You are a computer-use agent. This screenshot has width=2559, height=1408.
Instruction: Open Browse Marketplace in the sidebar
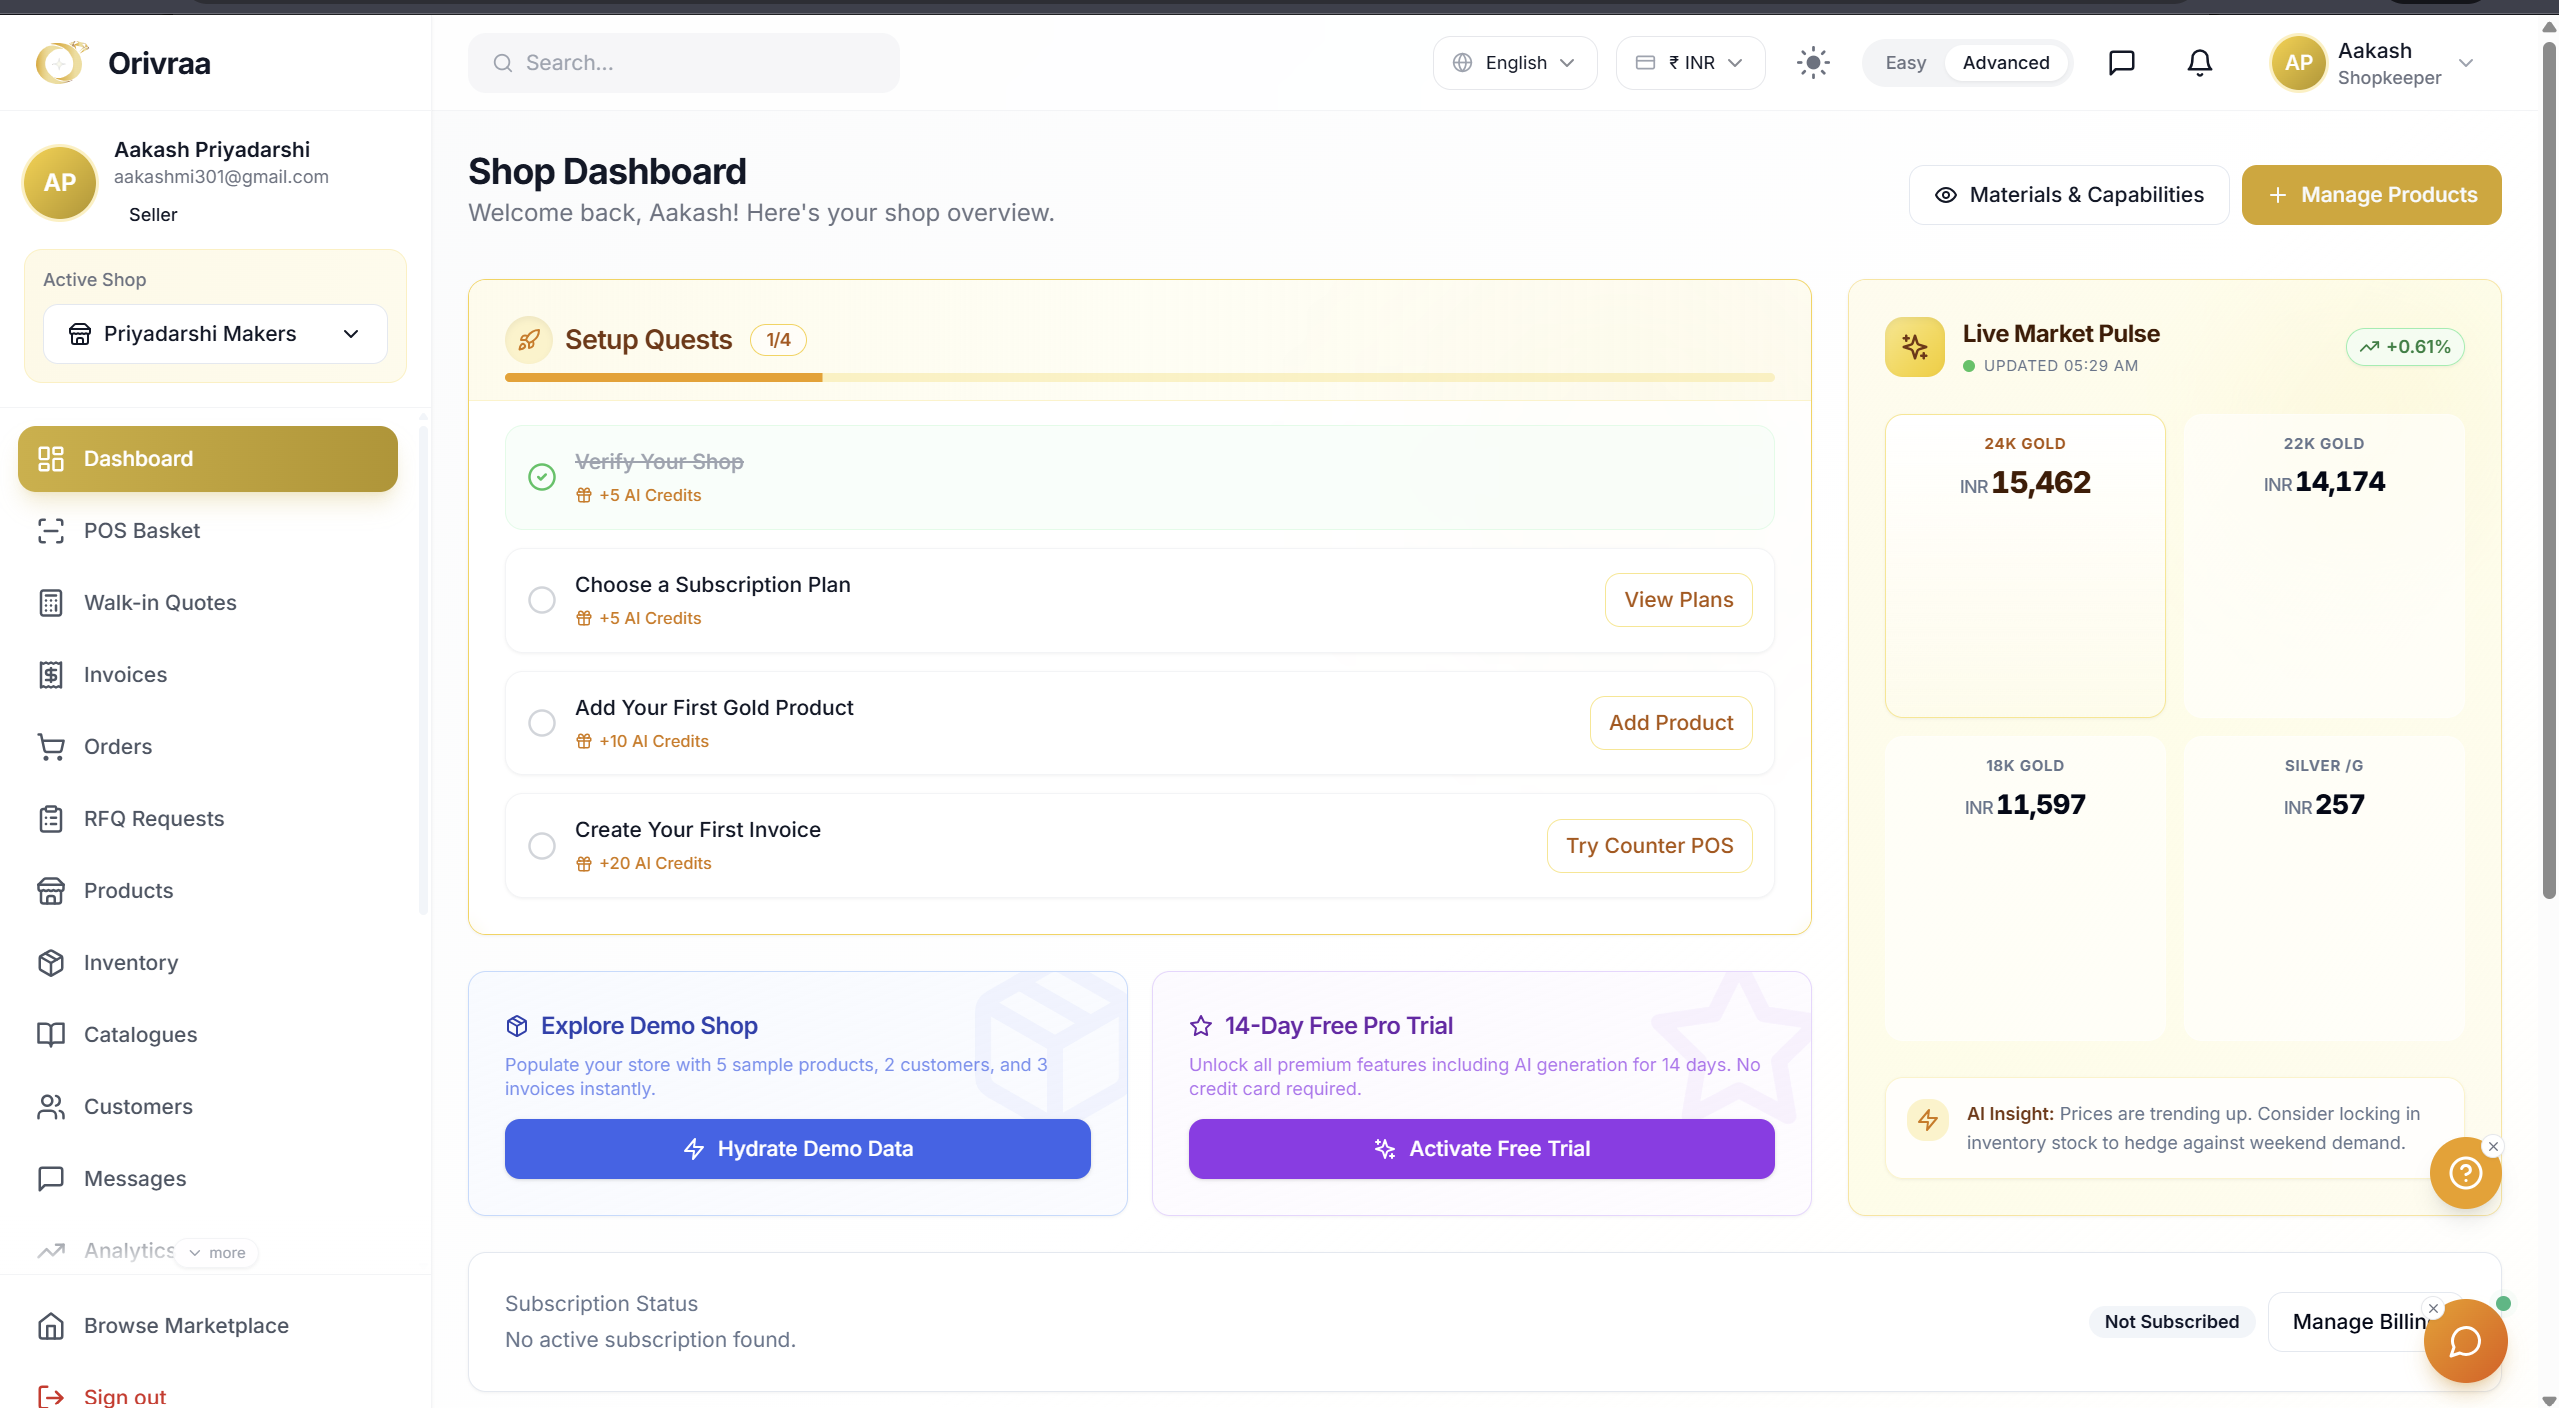208,1326
